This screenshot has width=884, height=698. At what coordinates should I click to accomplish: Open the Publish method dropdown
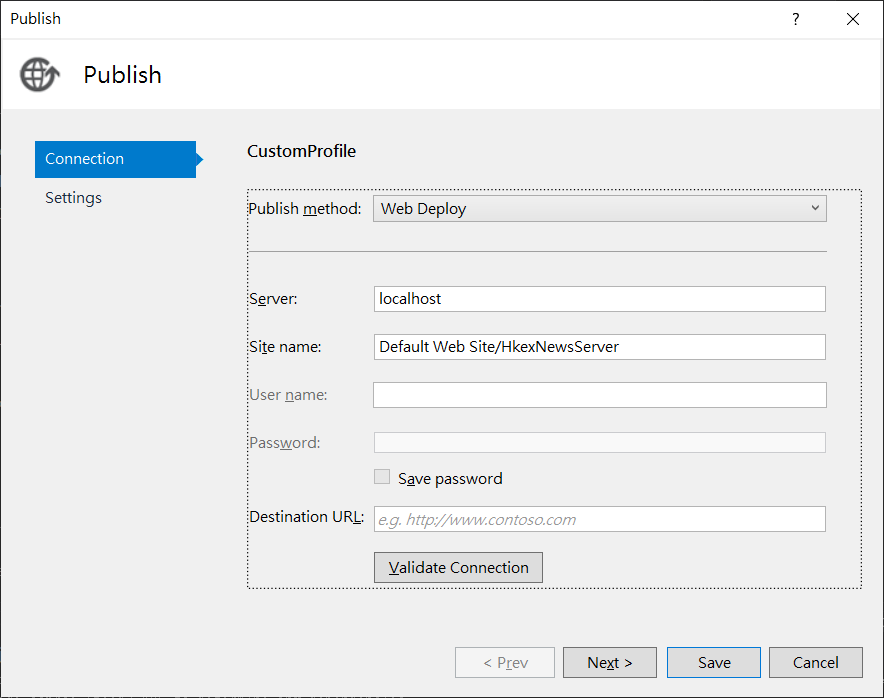point(600,209)
